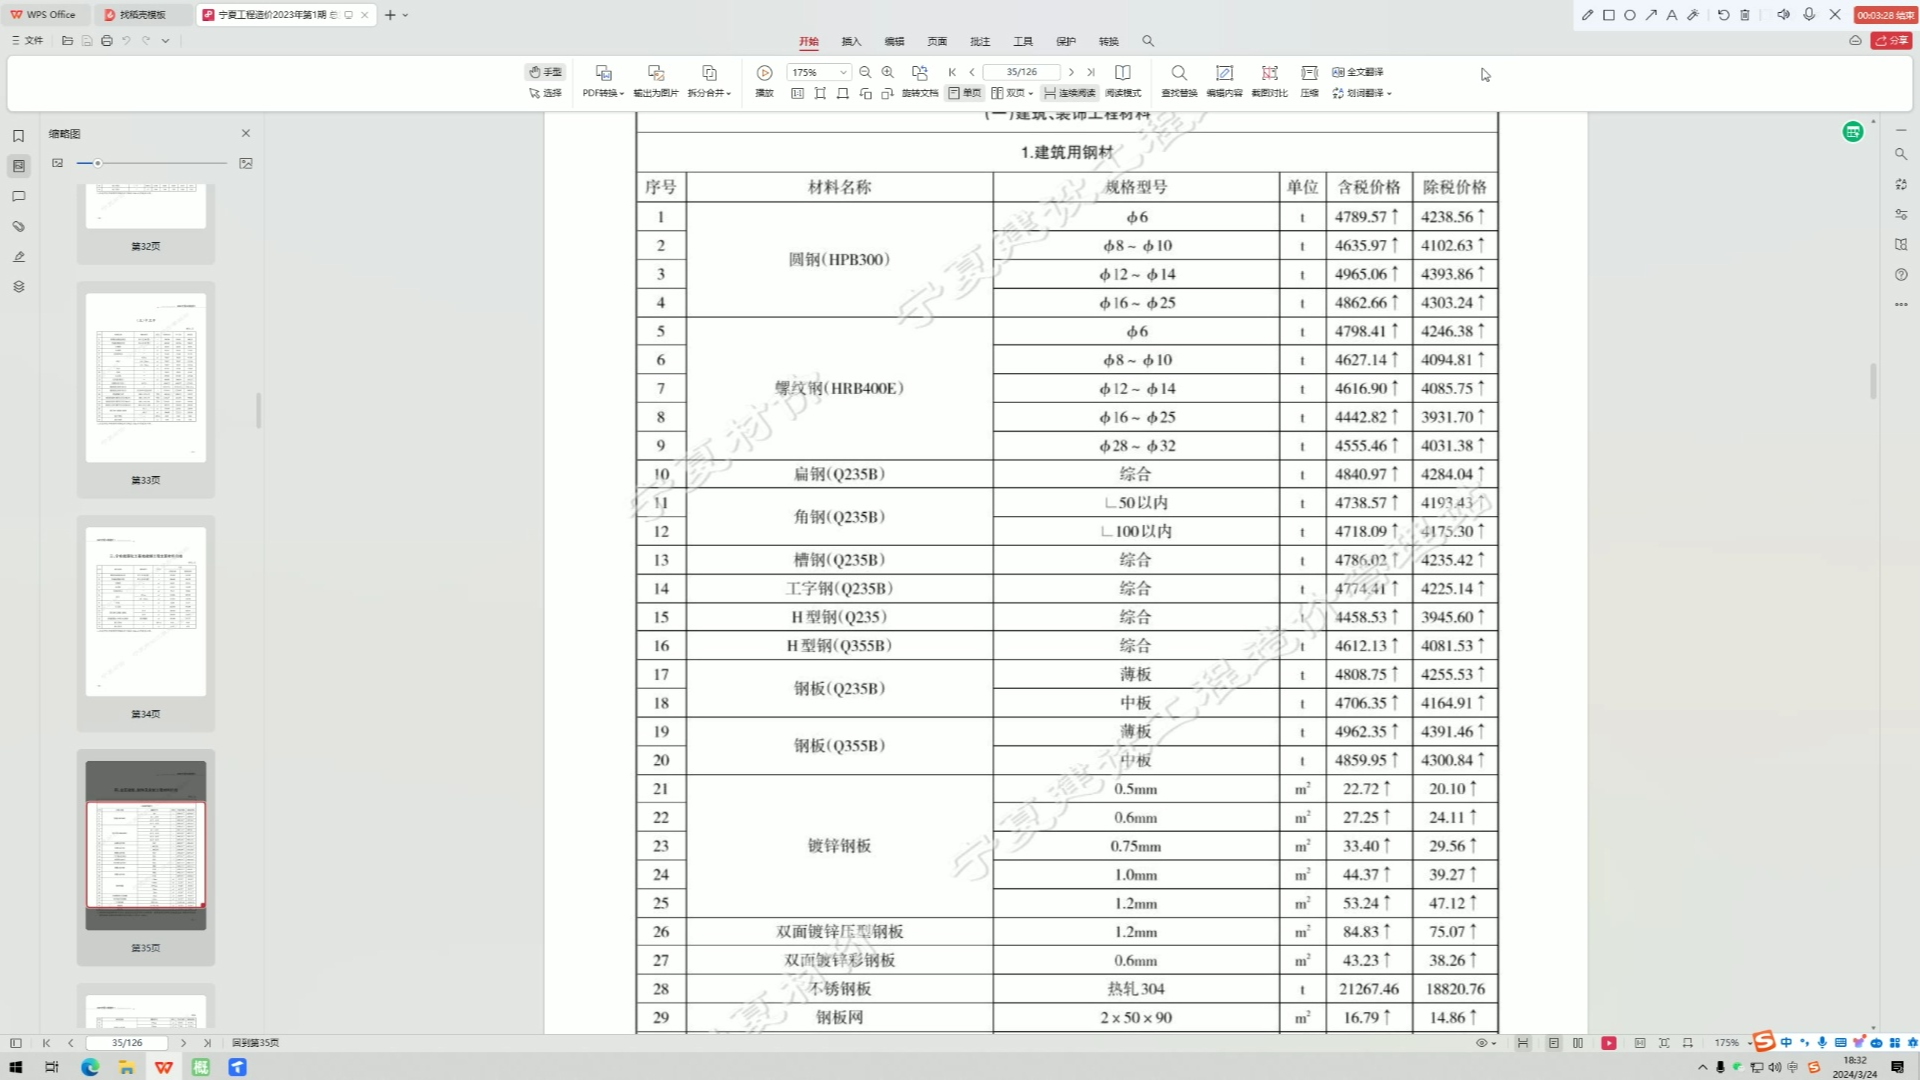1920x1080 pixels.
Task: Open the 工具 ribbon tab
Action: [x=1023, y=41]
